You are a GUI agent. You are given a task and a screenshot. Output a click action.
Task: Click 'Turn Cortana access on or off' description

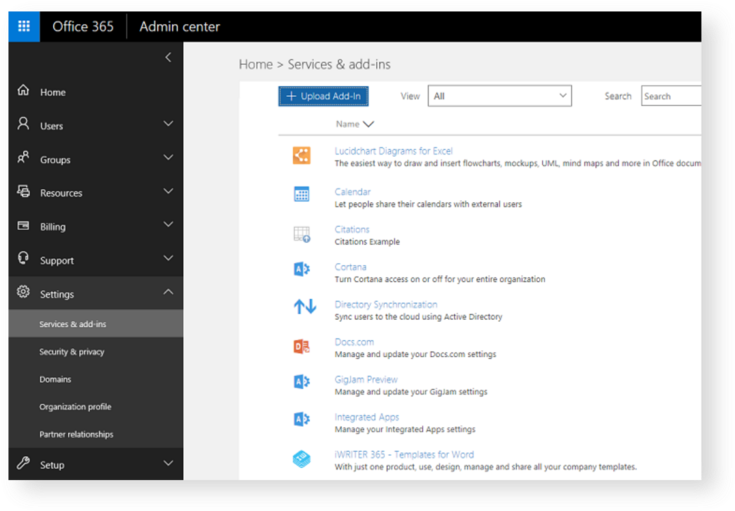[440, 279]
